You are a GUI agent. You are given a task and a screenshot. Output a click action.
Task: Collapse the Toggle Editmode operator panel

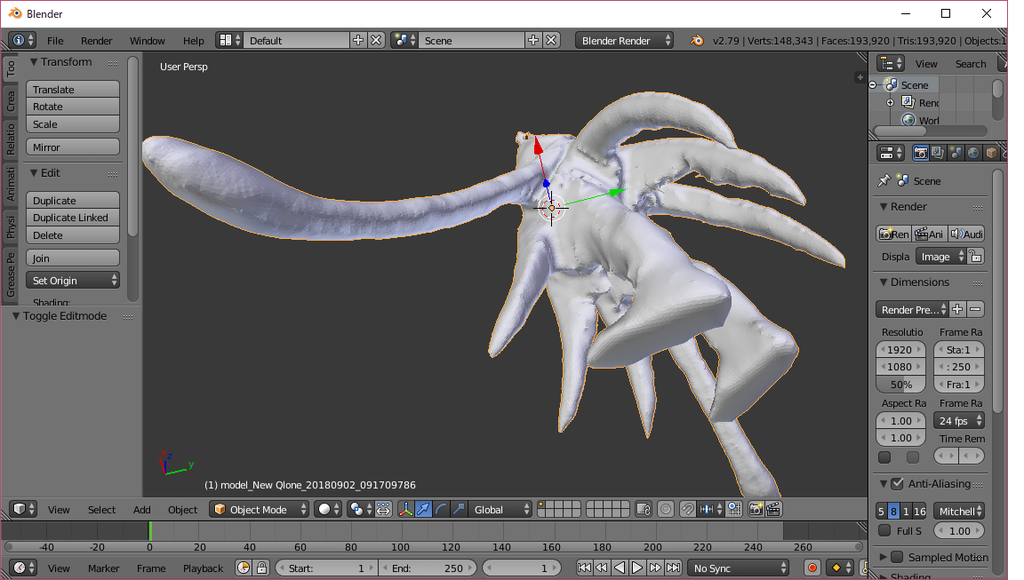tap(16, 316)
